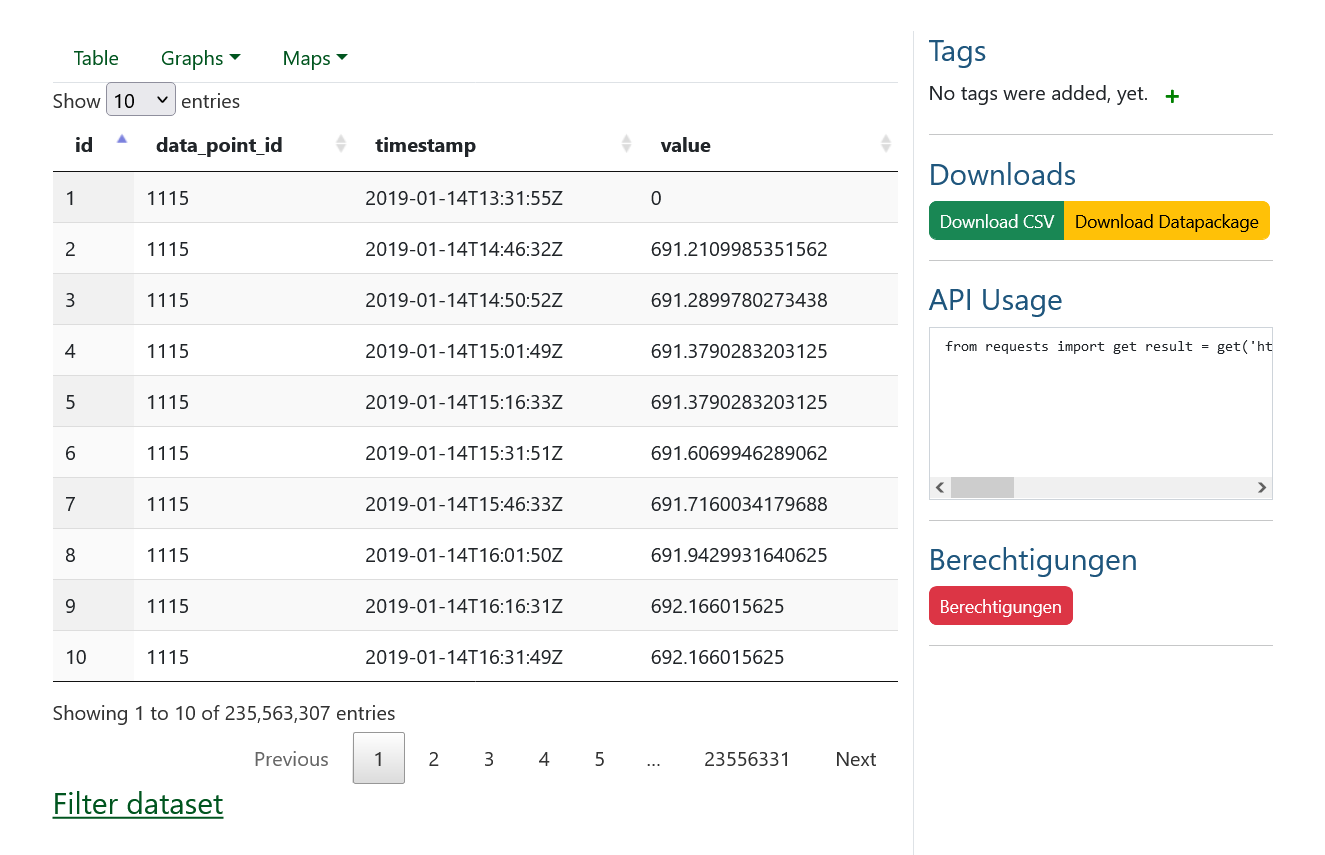1325x855 pixels.
Task: Select value cell 691.2899780273438
Action: point(739,300)
